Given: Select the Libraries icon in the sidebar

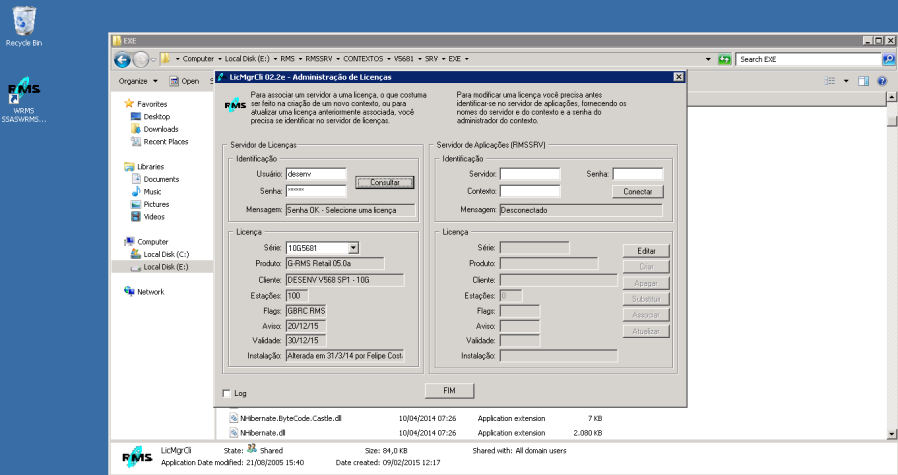Looking at the screenshot, I should 129,167.
